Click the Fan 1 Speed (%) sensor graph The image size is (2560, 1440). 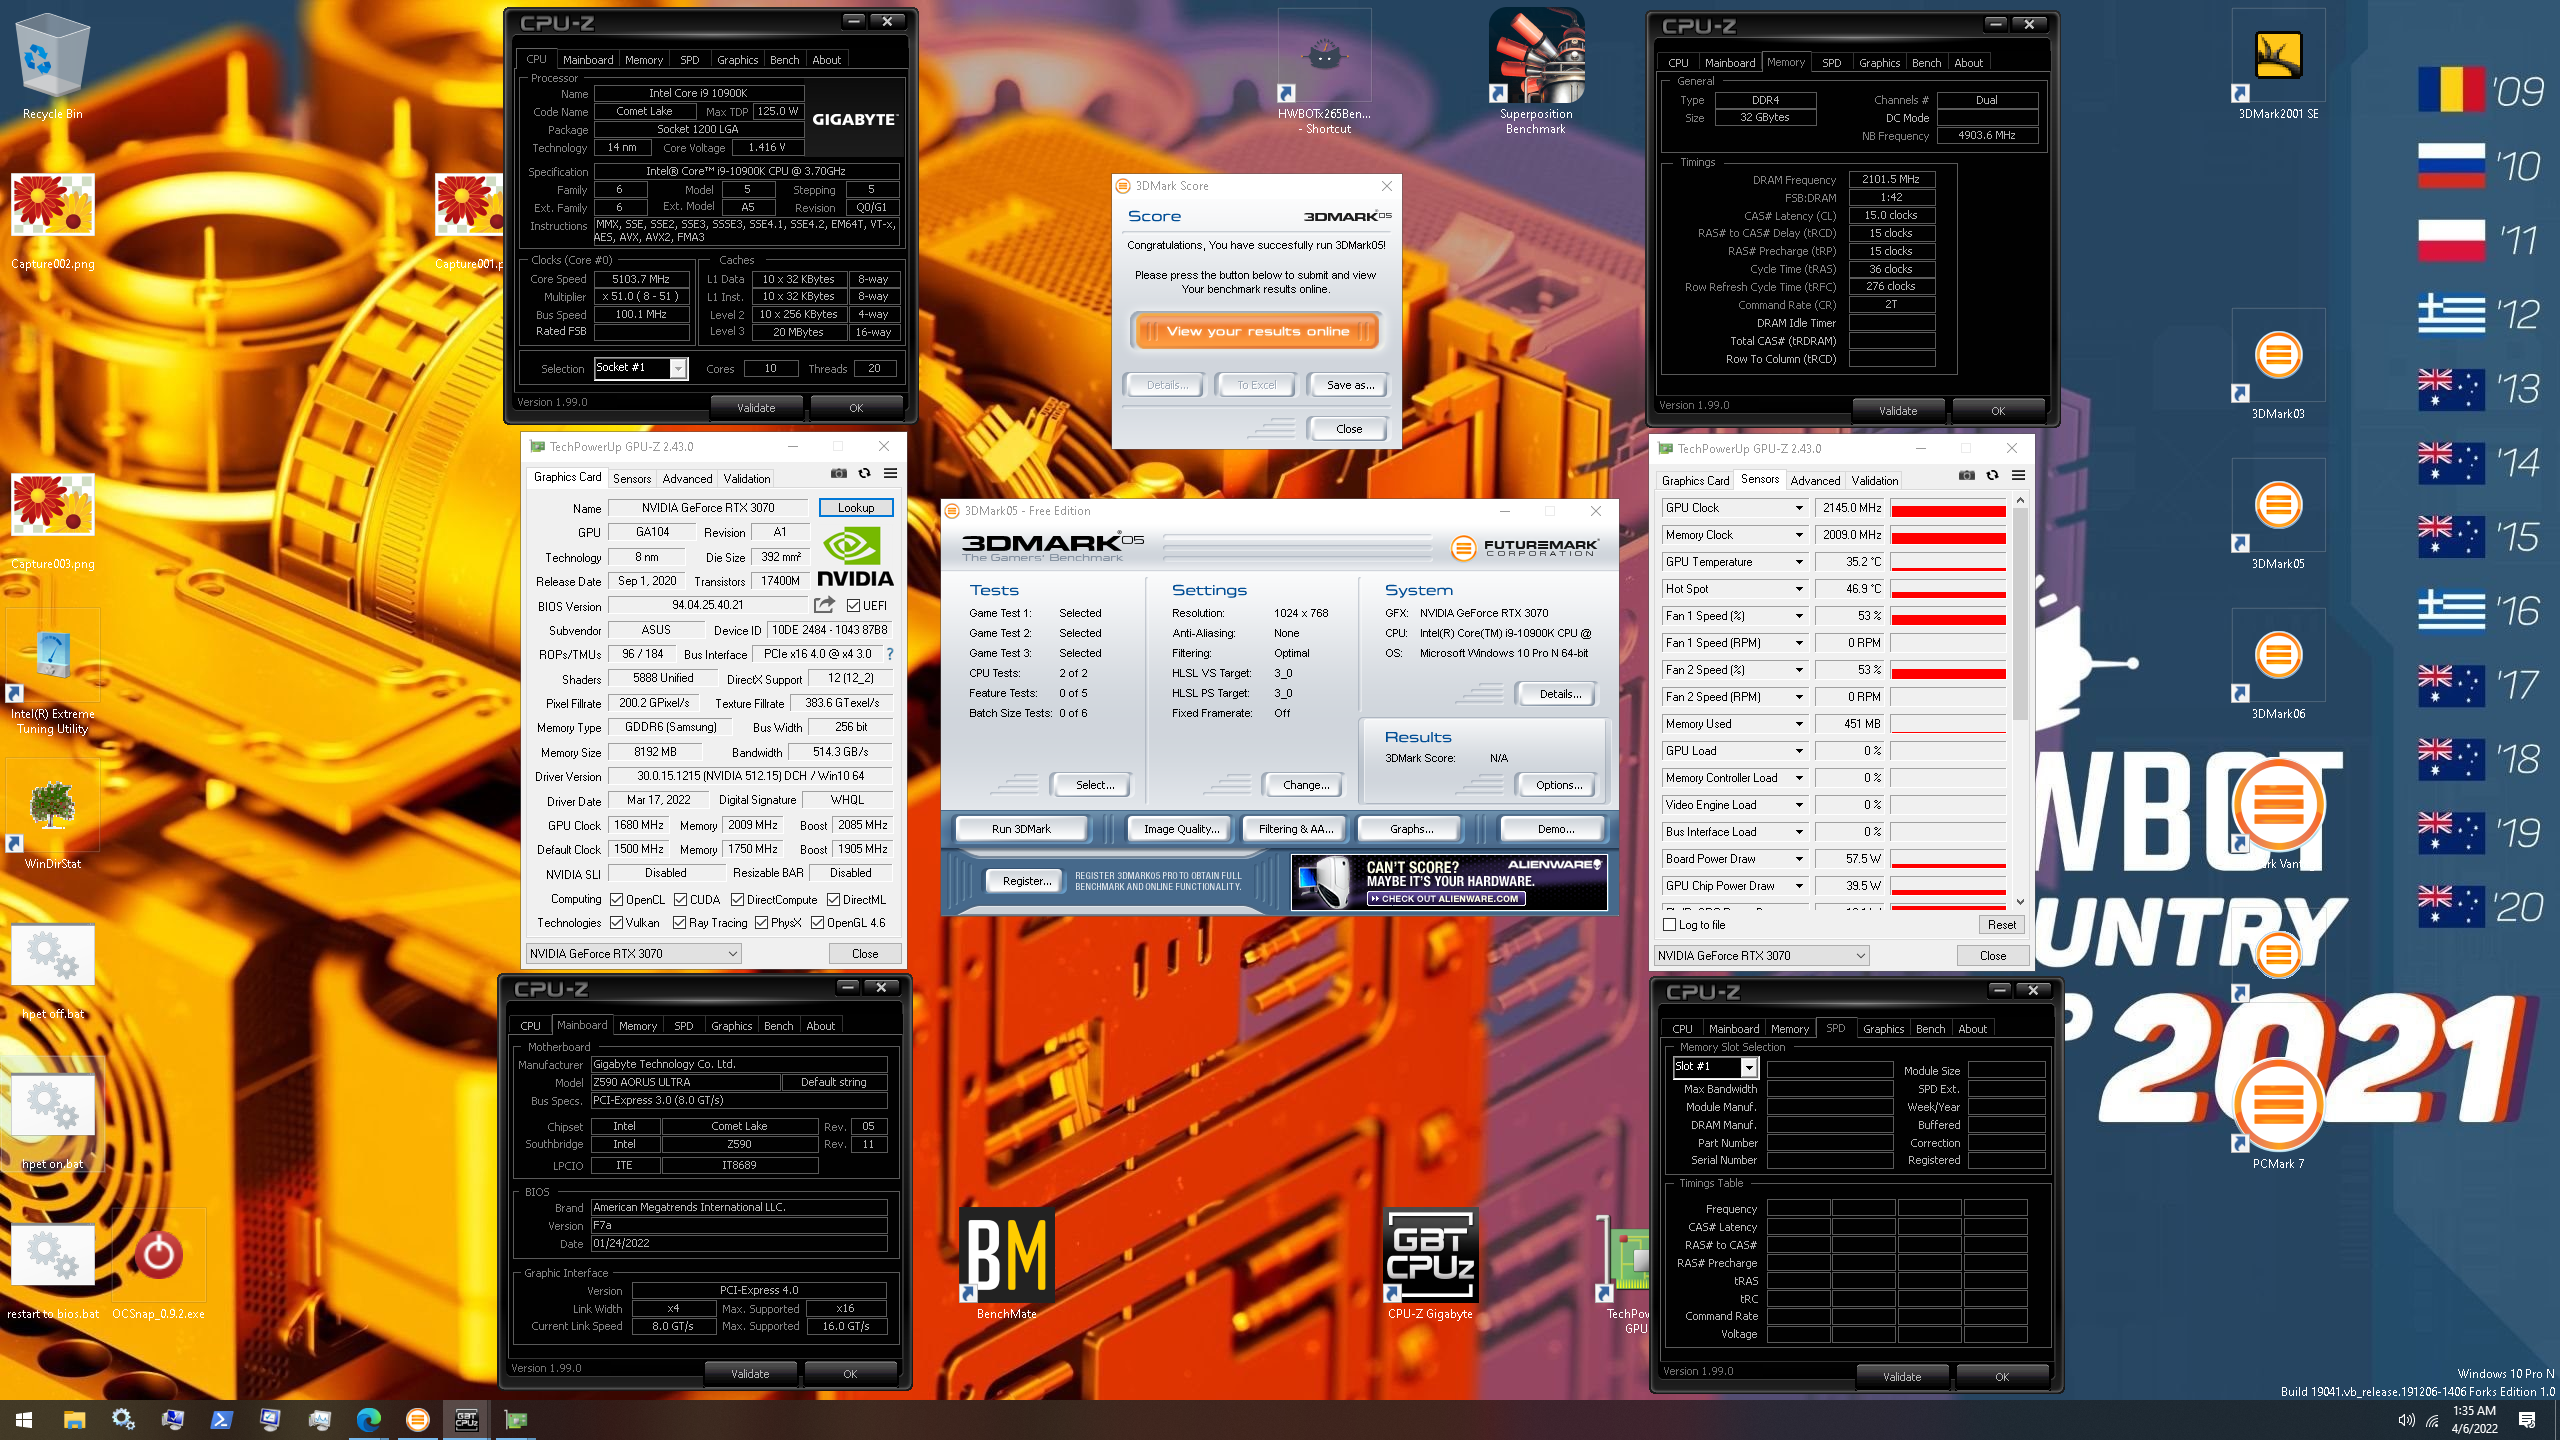tap(1948, 616)
